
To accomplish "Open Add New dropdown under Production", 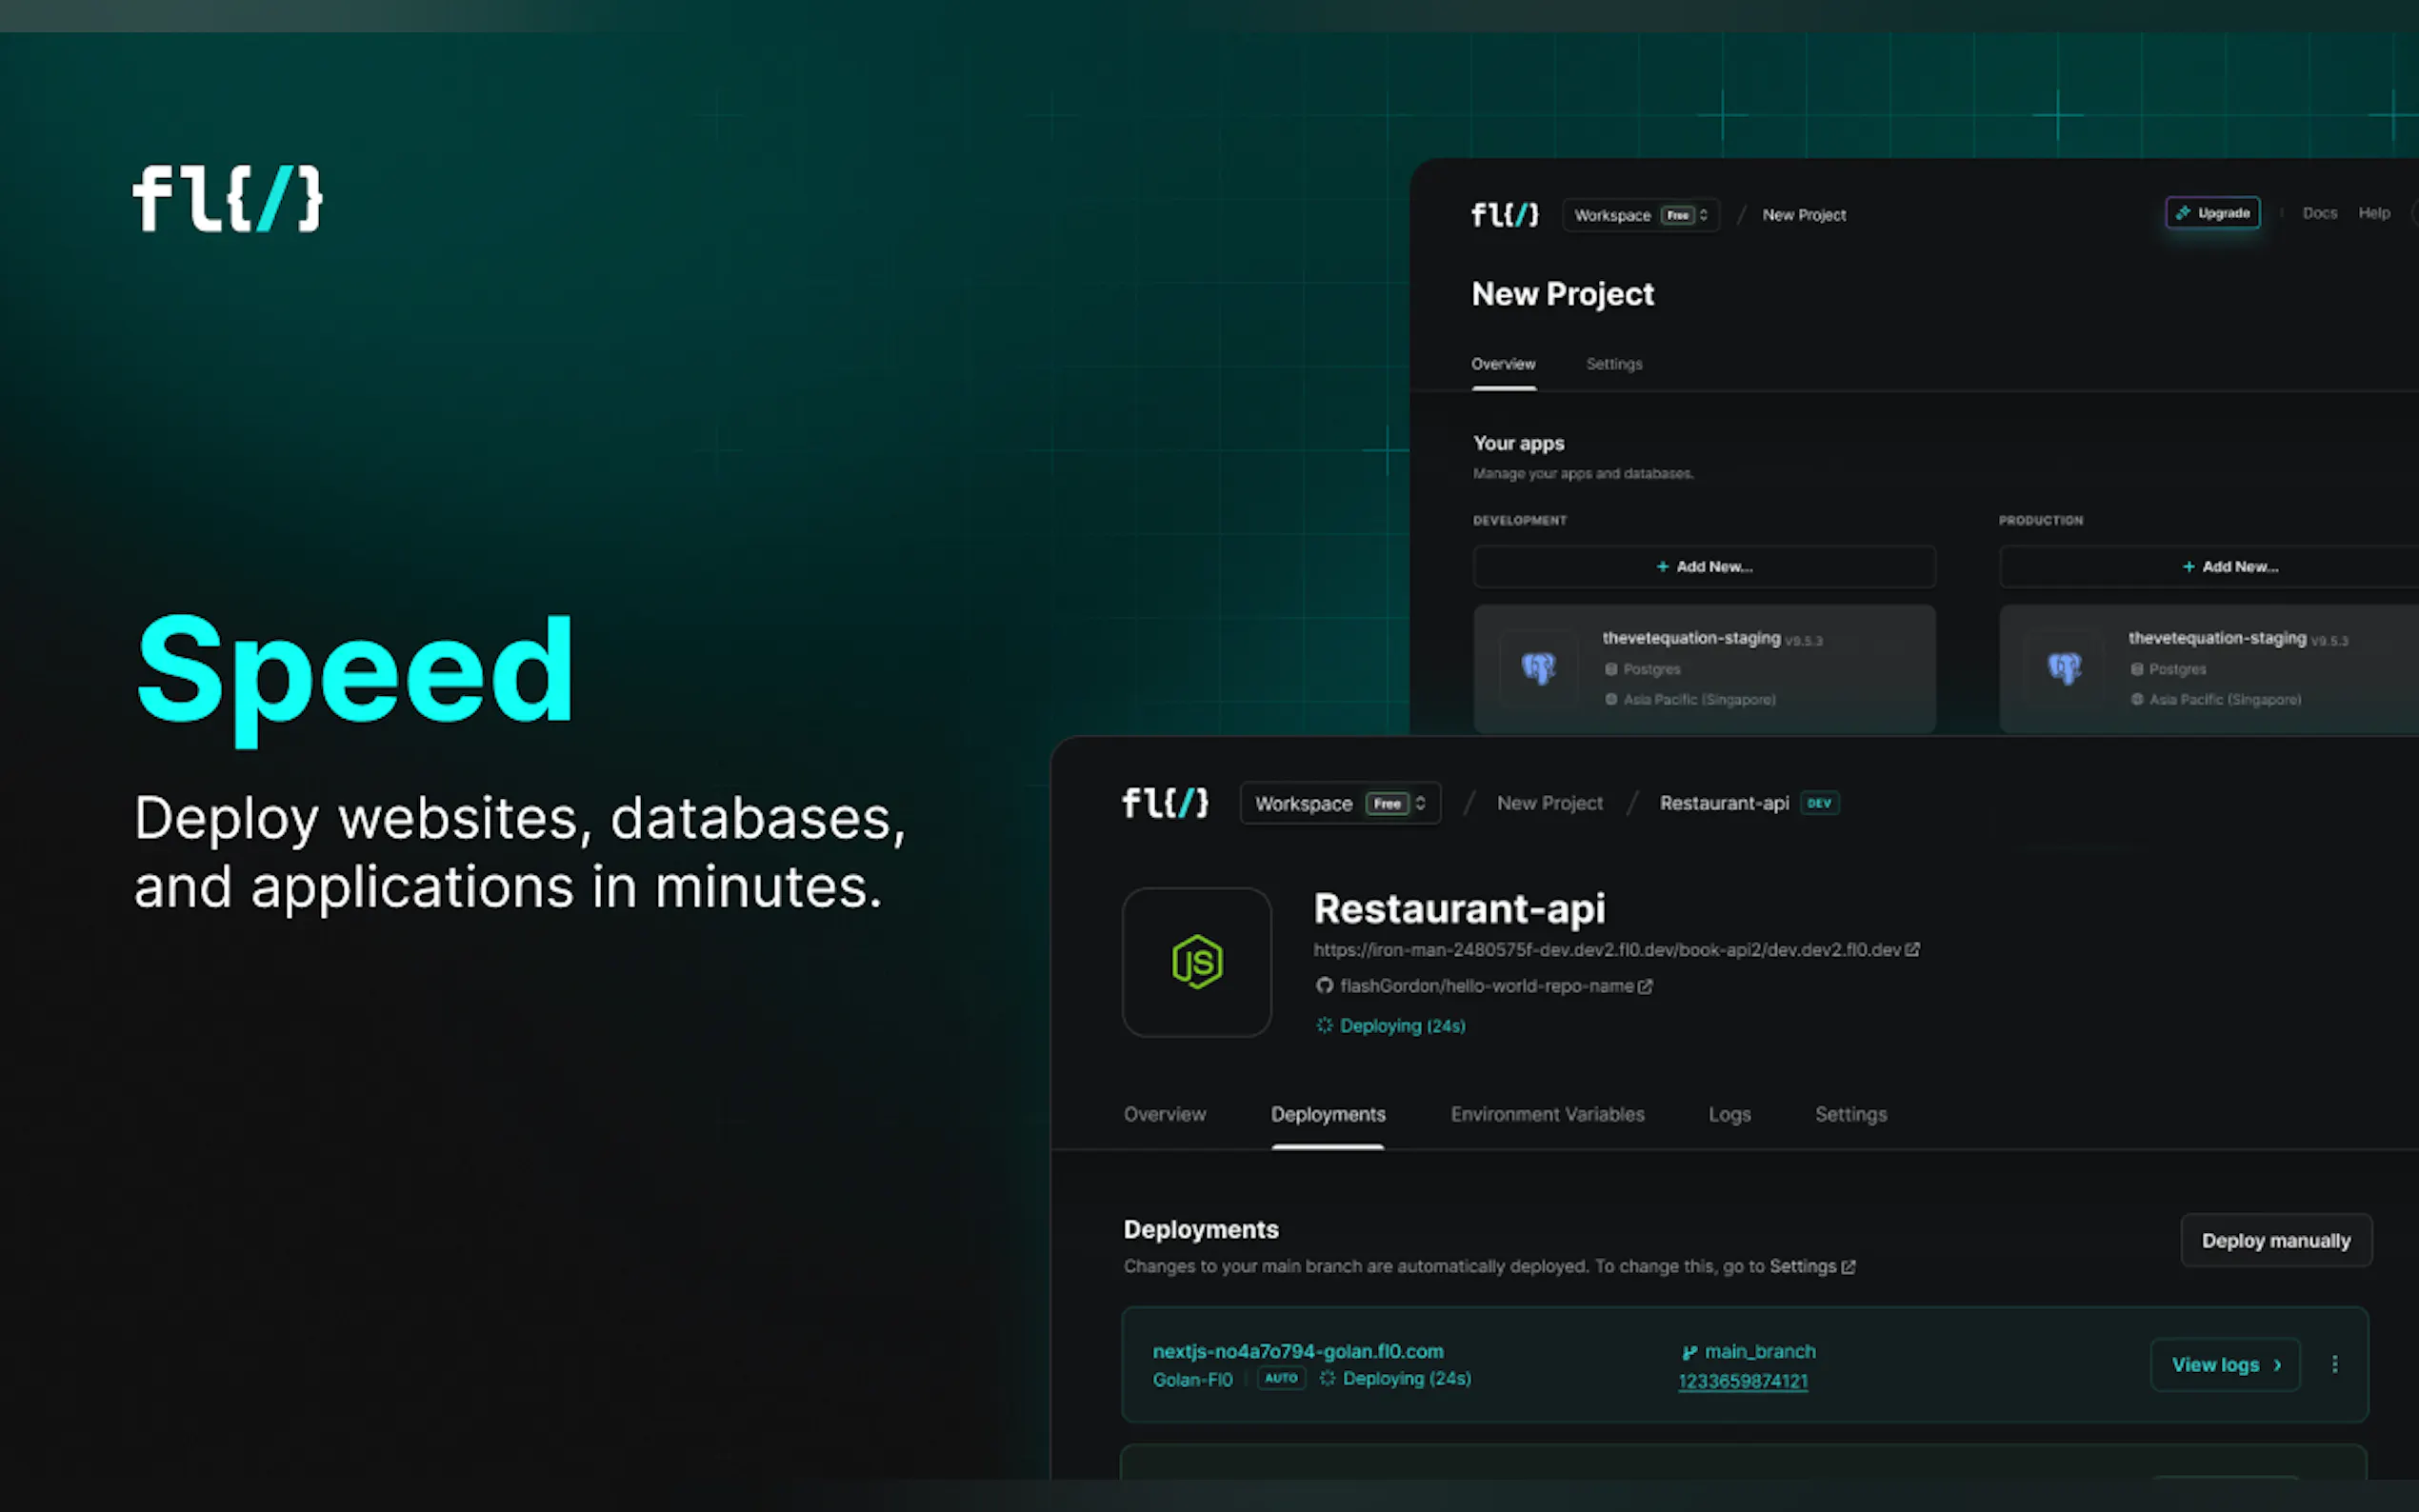I will tap(2230, 567).
